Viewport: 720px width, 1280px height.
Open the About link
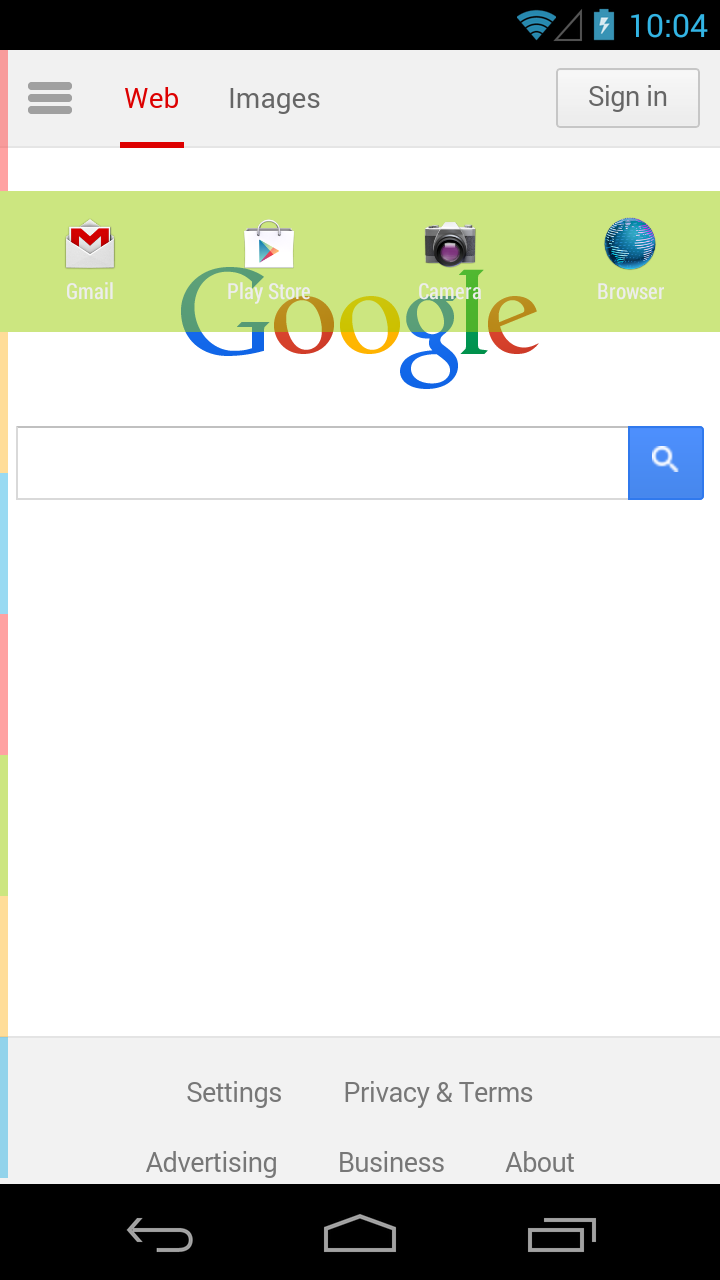tap(540, 1162)
